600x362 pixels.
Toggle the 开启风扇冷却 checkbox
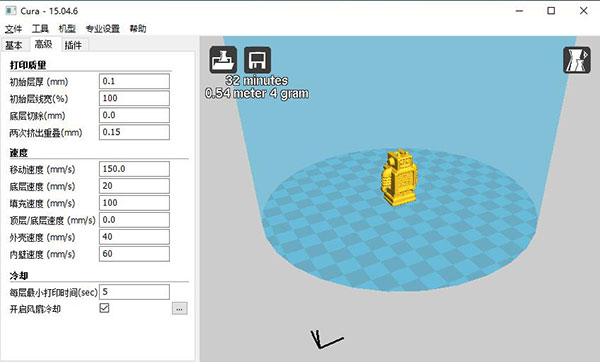click(x=104, y=308)
